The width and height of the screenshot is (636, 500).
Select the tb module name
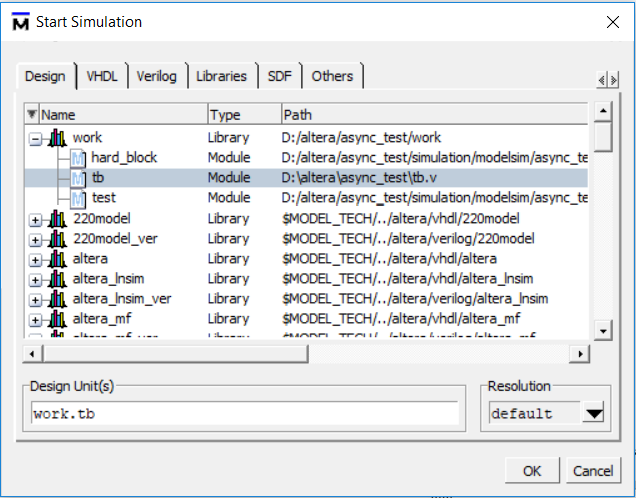(x=98, y=178)
